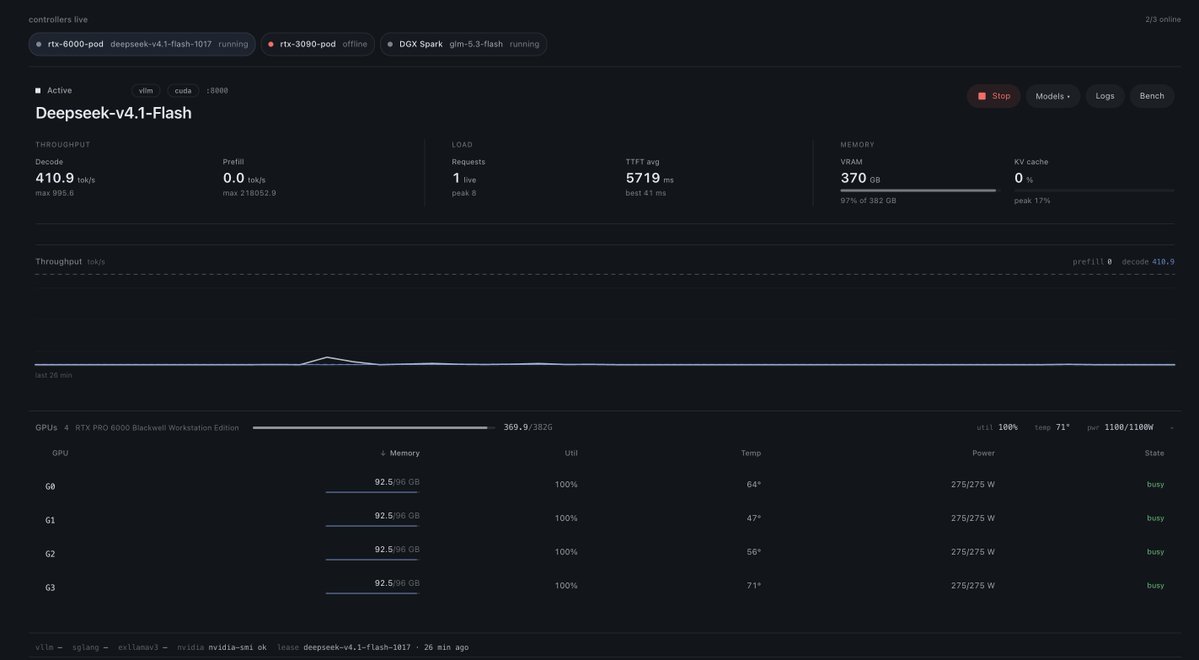Click the status dot on rtx-6000-pod chip
1199x660 pixels.
point(39,44)
